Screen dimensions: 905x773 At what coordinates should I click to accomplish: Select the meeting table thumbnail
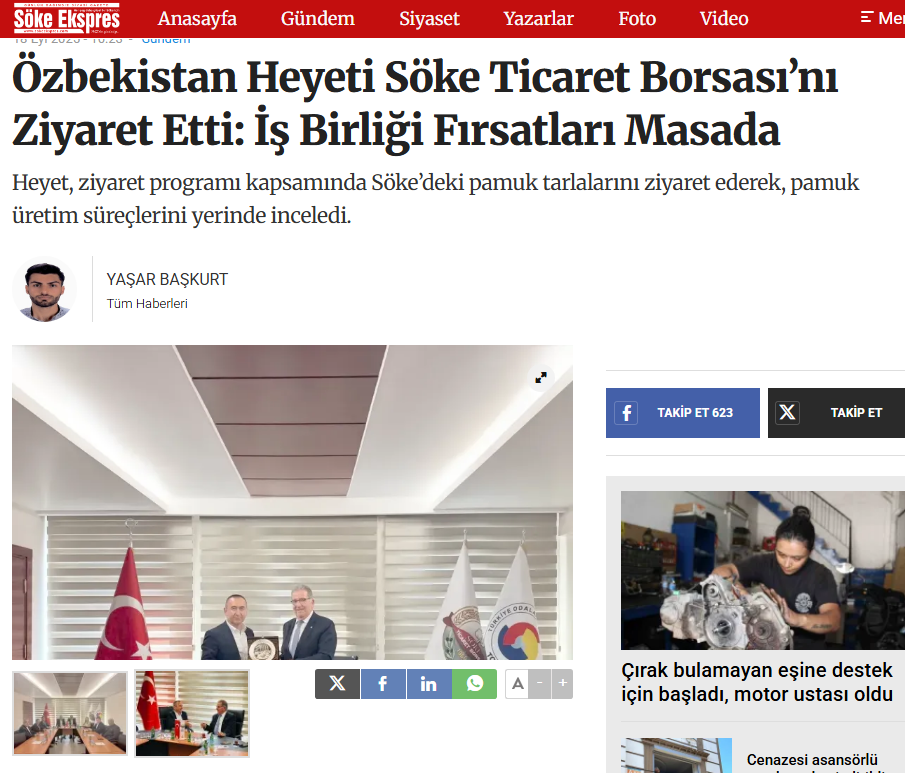(70, 714)
